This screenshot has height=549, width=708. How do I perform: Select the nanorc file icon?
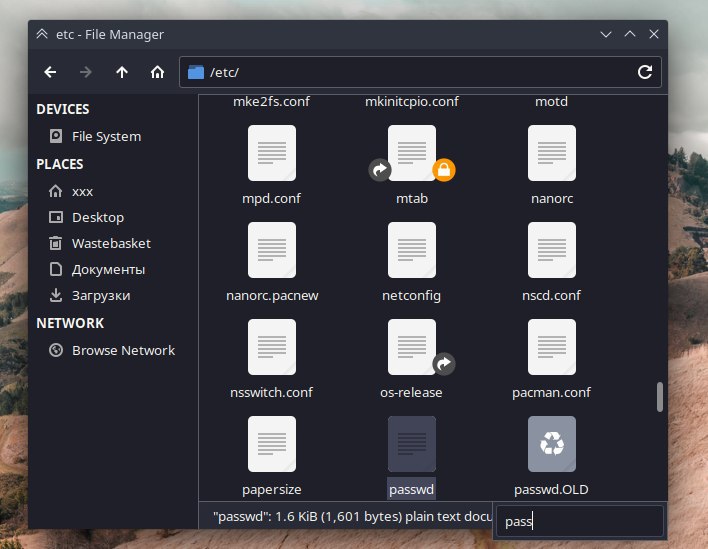pyautogui.click(x=552, y=153)
